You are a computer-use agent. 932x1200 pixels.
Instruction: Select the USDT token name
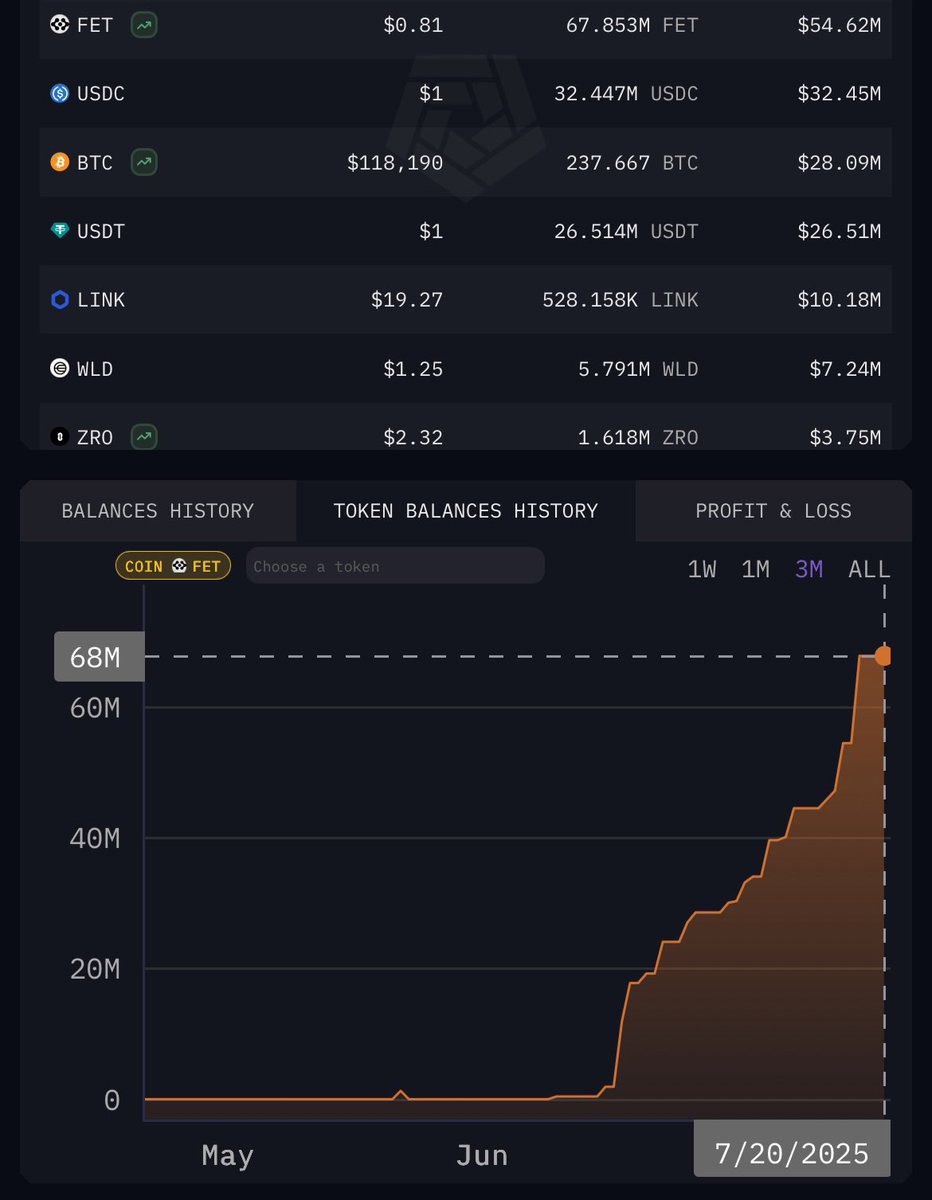coord(101,231)
